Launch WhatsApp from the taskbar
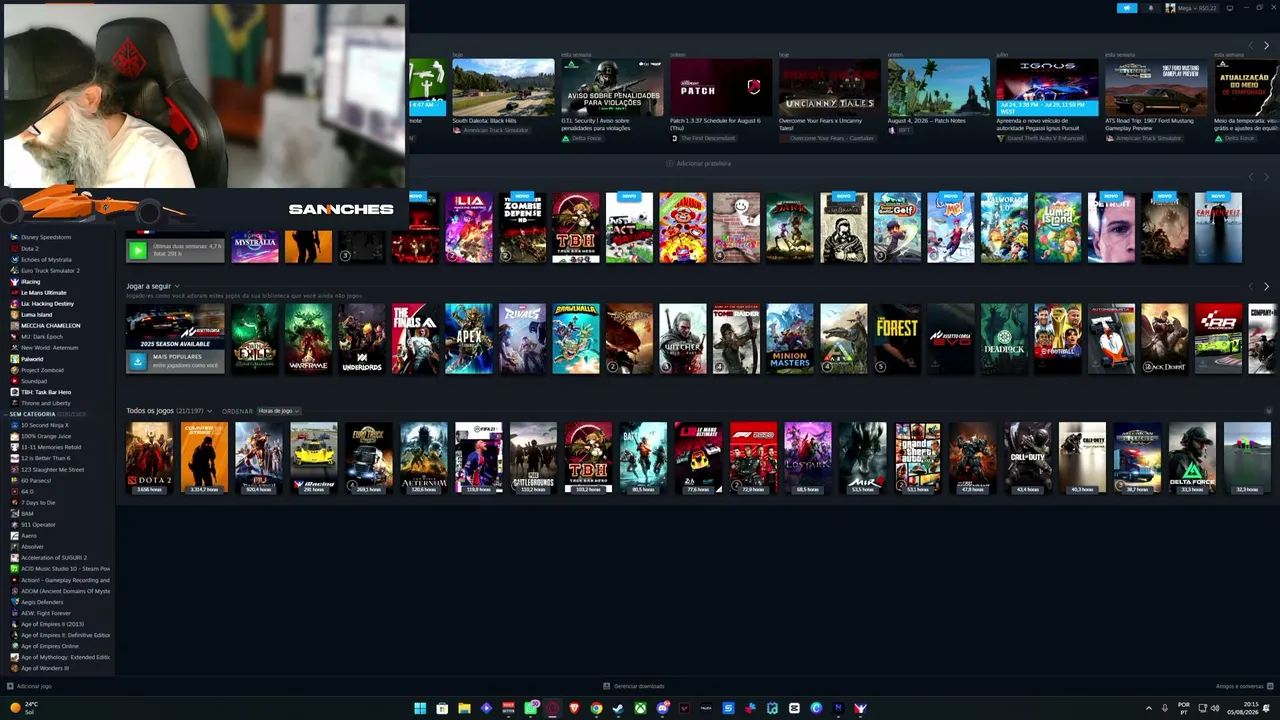1280x720 pixels. tap(530, 708)
